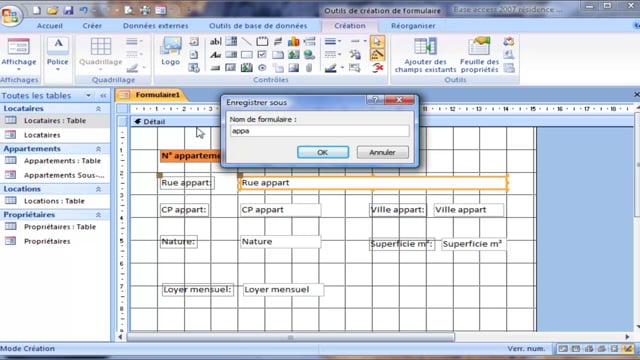
Task: Open the Police font dropdown
Action: click(x=58, y=69)
